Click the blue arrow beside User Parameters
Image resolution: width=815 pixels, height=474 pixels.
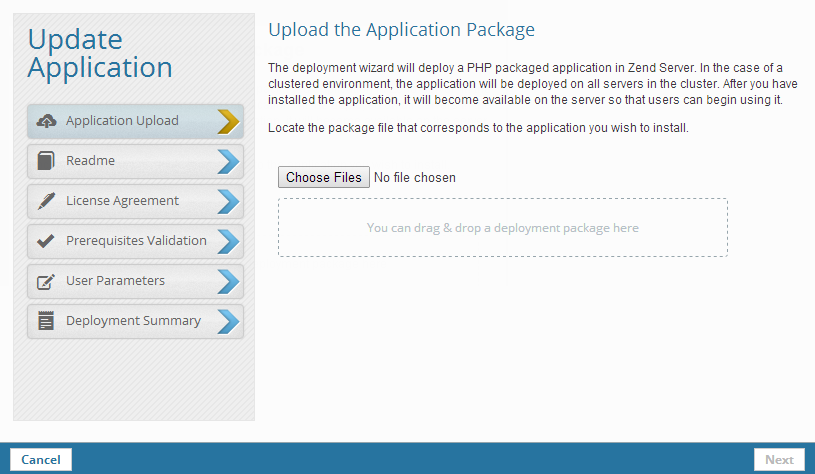[228, 281]
